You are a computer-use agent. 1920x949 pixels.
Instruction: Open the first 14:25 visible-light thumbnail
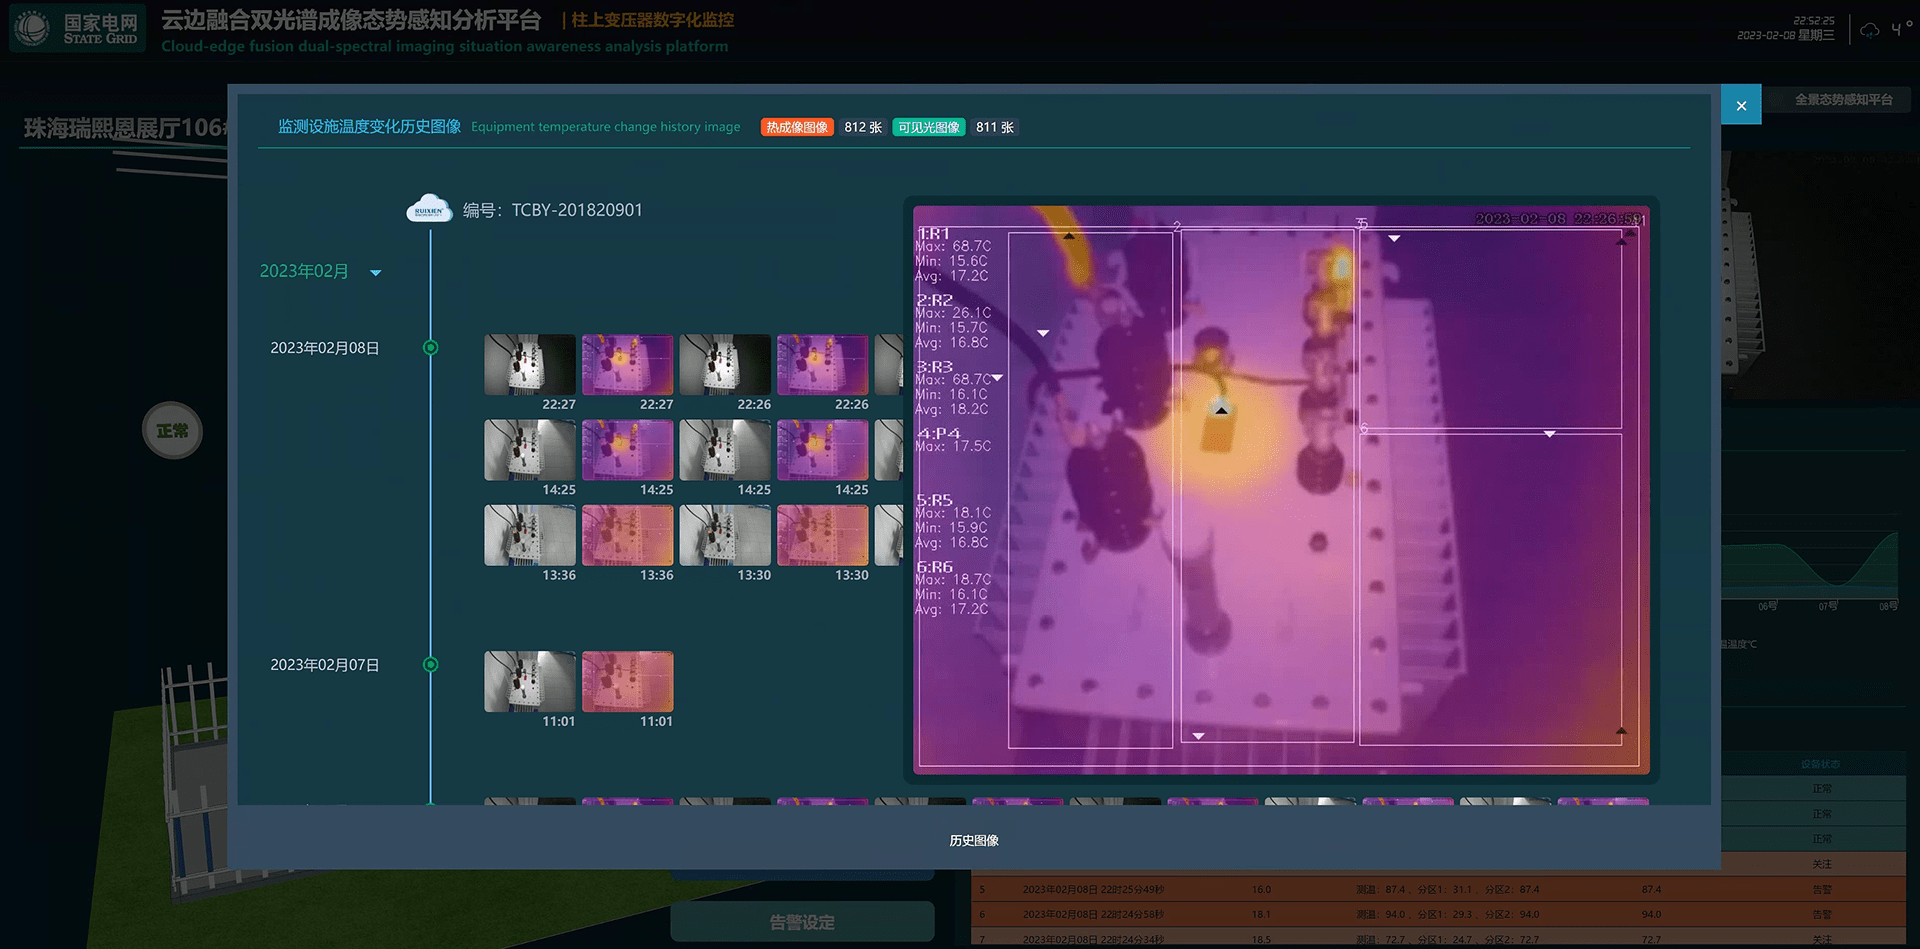coord(530,450)
